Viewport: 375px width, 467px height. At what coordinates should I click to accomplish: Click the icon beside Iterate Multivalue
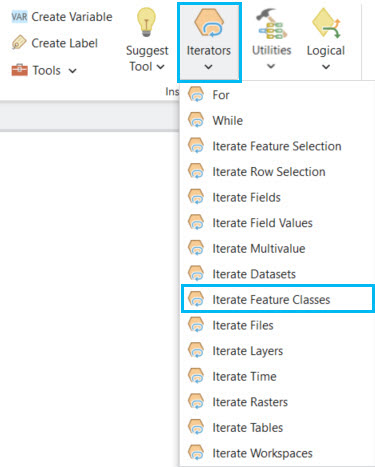coord(196,248)
